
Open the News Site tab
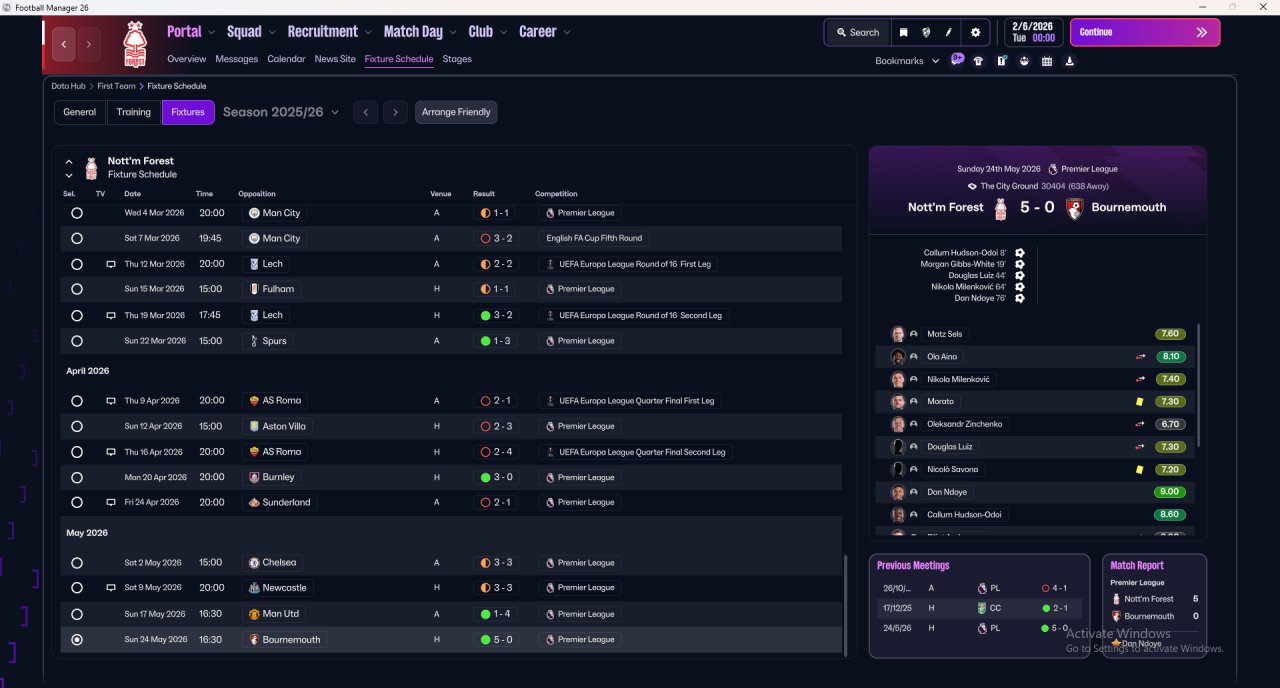335,59
